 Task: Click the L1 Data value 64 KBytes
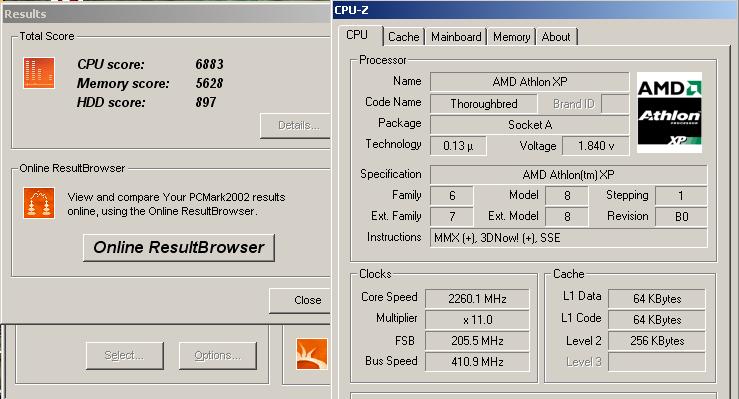tap(657, 299)
